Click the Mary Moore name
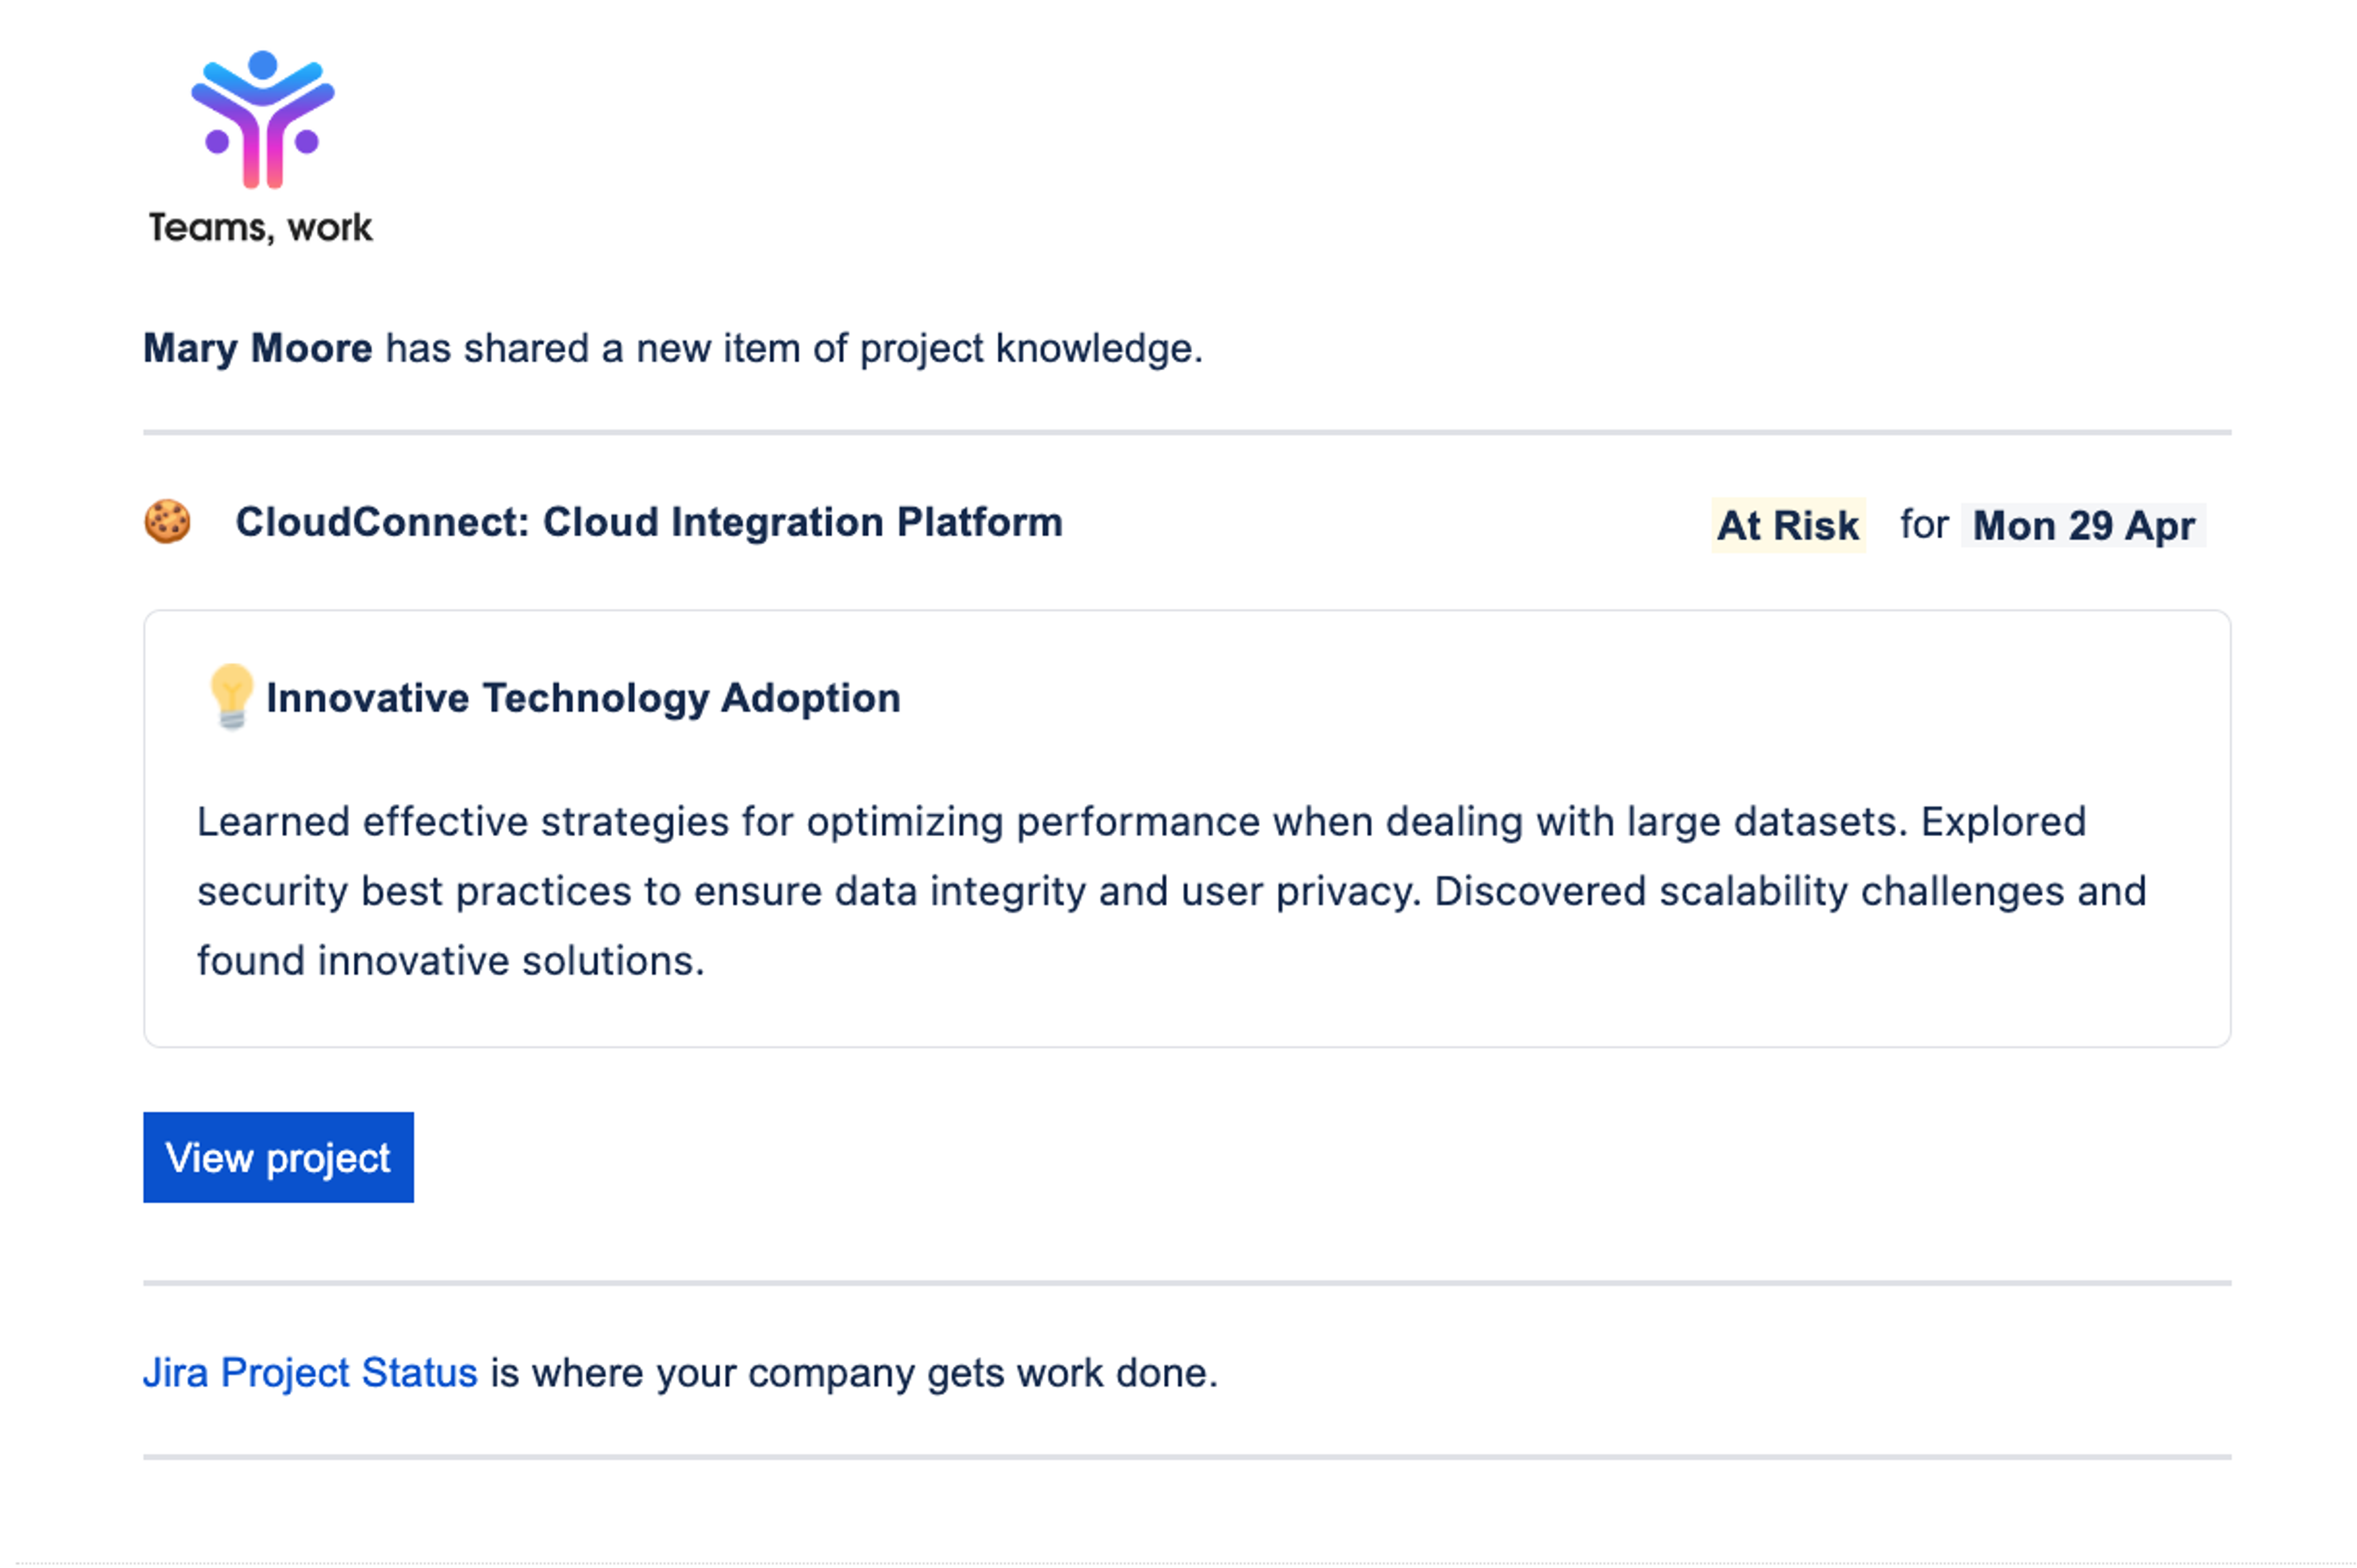Screen dimensions: 2357x1568 click(x=257, y=348)
